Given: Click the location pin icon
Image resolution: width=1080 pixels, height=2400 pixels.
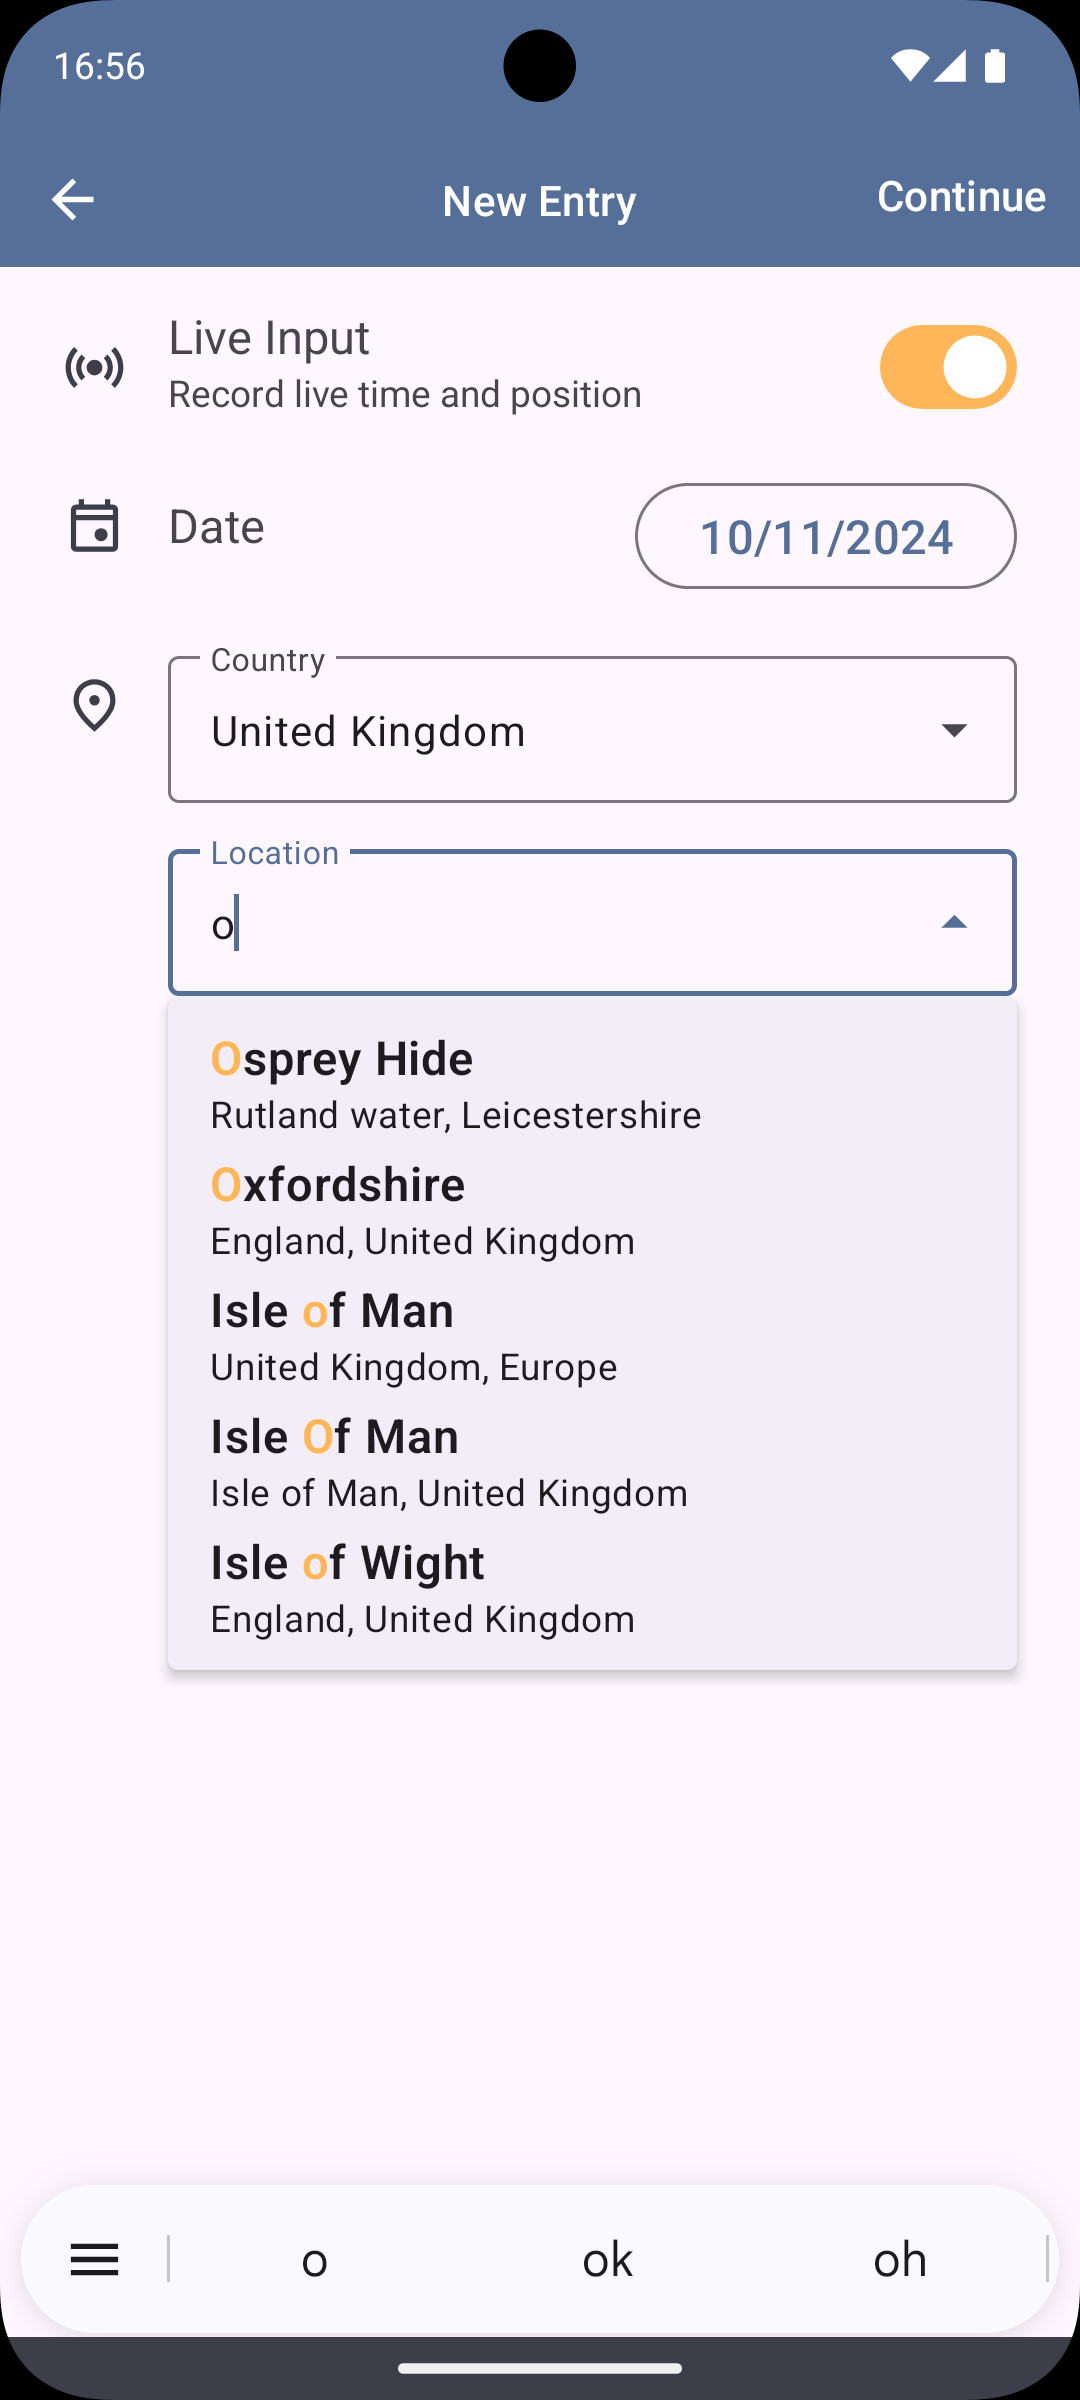Looking at the screenshot, I should point(94,705).
